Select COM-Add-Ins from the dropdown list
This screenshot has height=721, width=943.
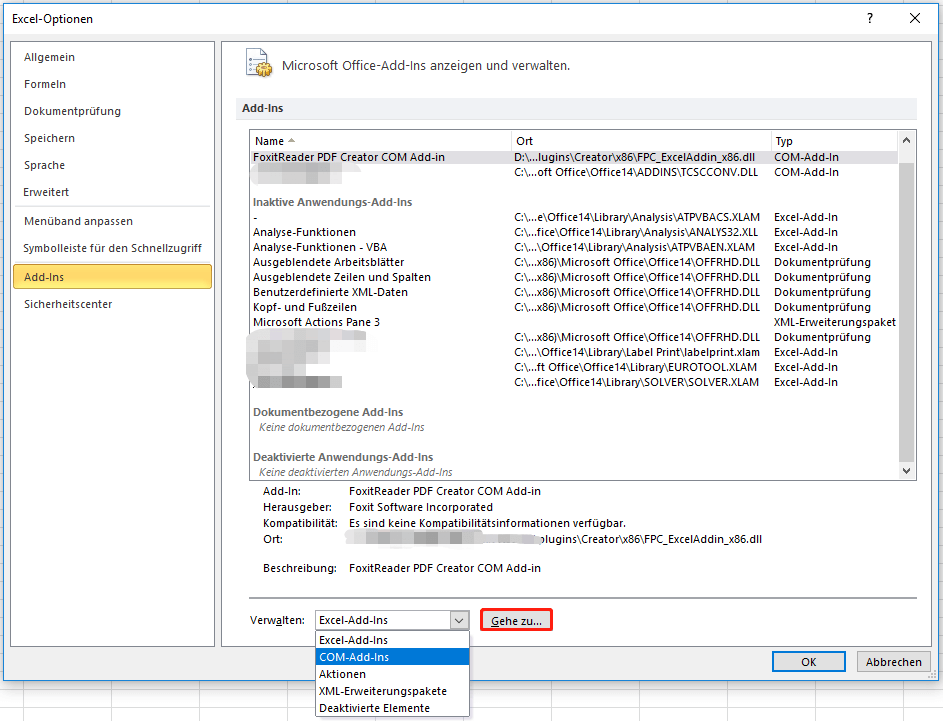pos(354,657)
